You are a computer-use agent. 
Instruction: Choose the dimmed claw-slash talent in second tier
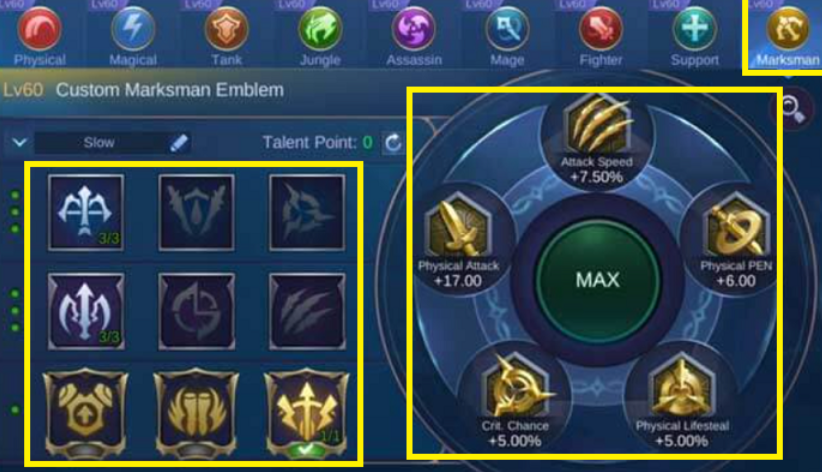[307, 311]
